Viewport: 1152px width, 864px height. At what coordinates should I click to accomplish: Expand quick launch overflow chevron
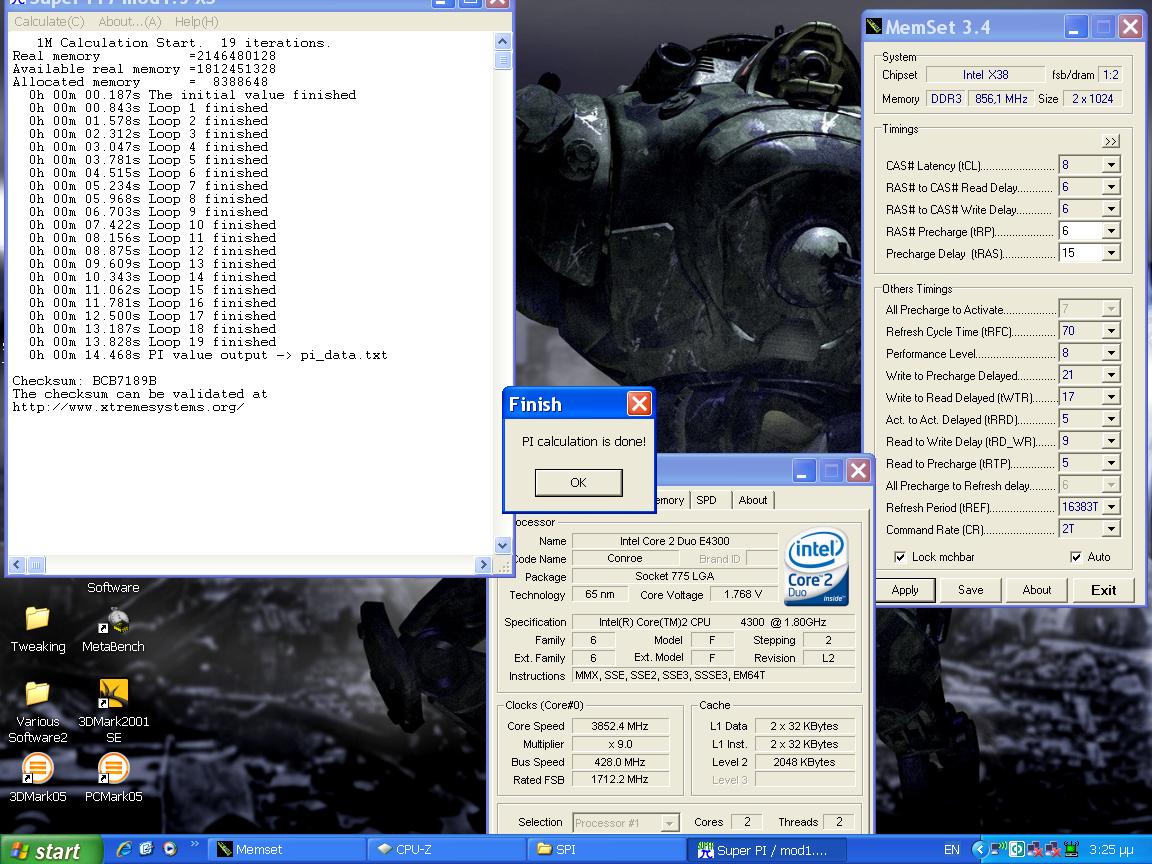point(195,844)
